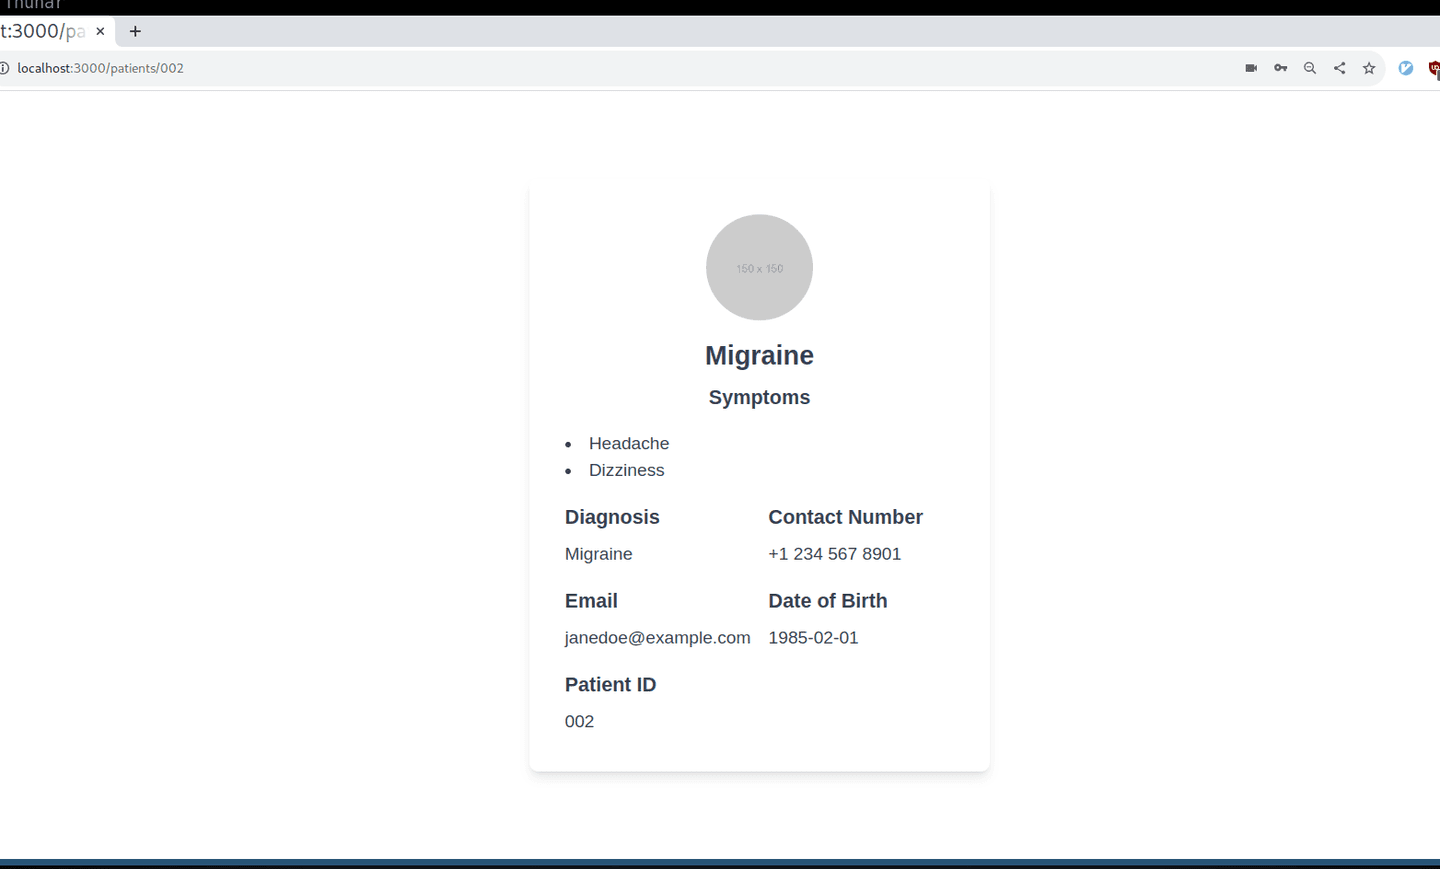Click the Migraine title heading
The width and height of the screenshot is (1440, 869).
[x=759, y=355]
